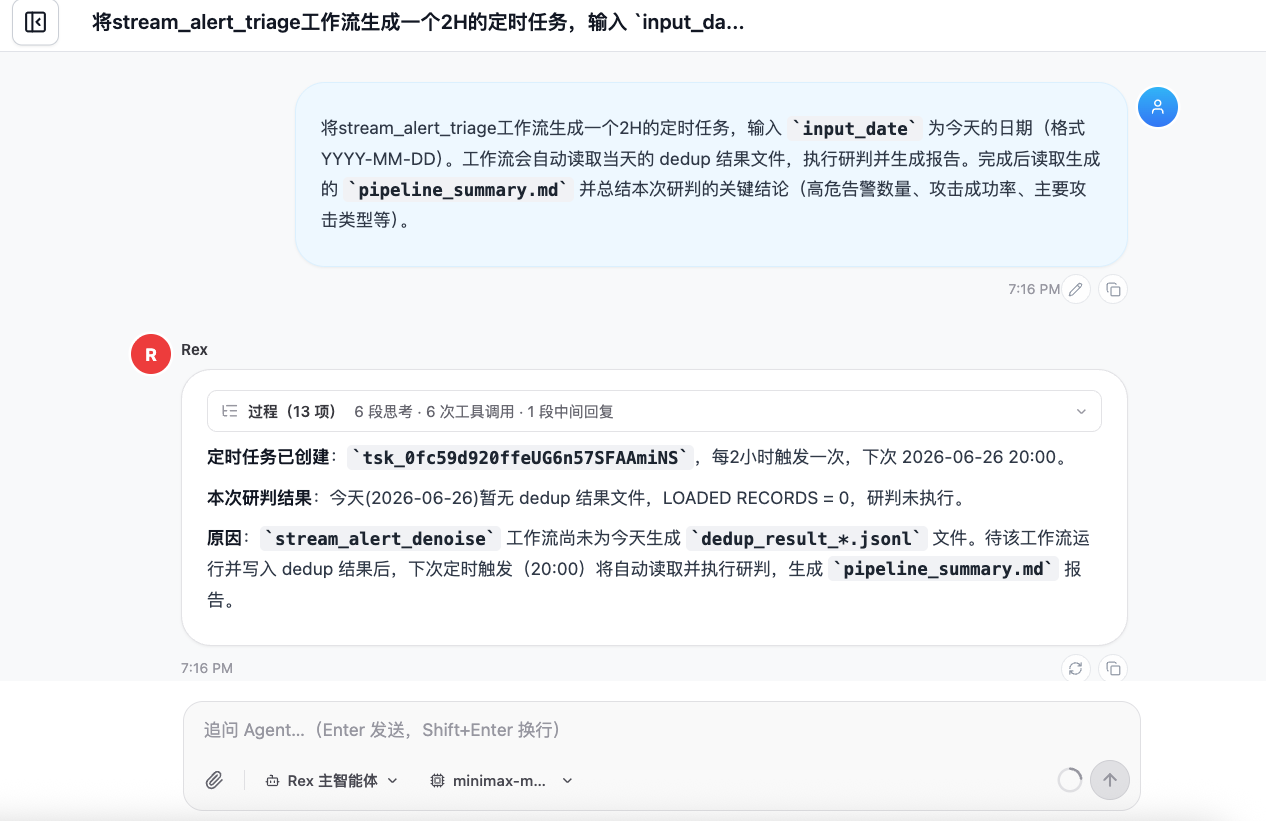Copy Rex's response

point(1113,668)
